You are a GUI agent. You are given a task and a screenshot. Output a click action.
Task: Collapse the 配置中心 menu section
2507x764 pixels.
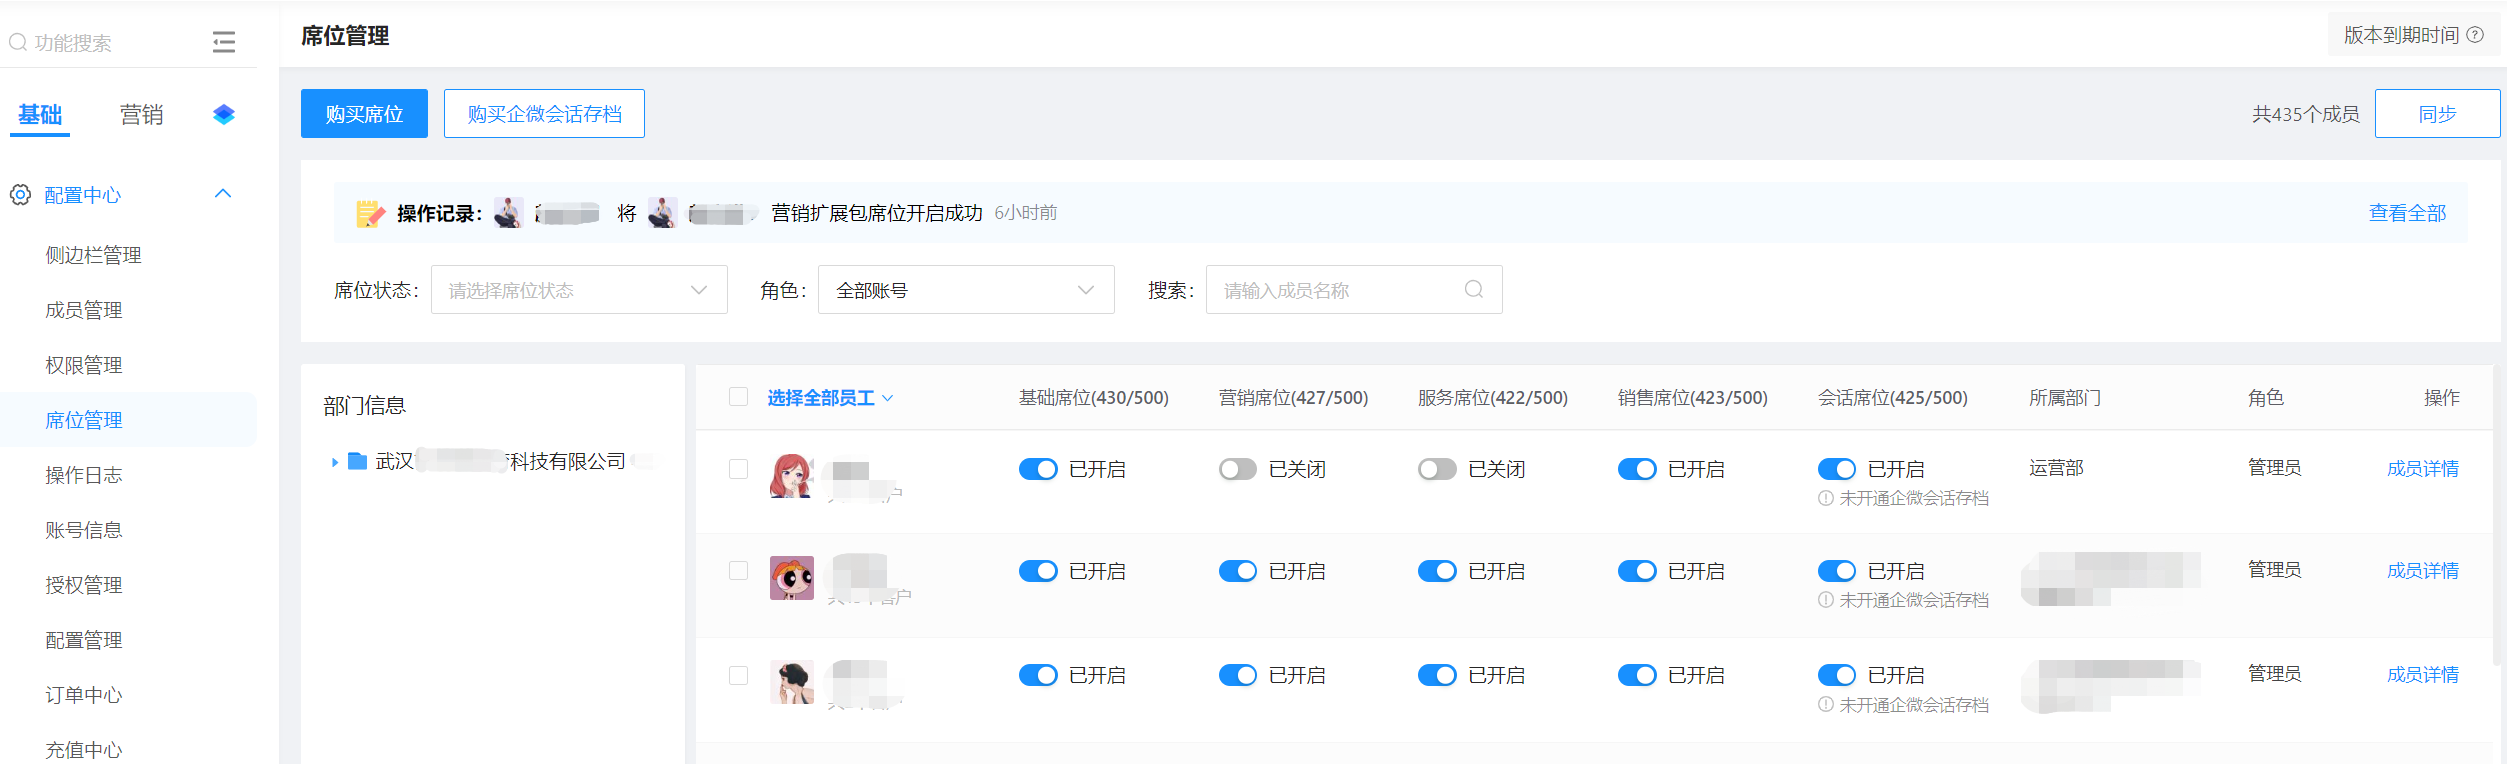pos(224,194)
